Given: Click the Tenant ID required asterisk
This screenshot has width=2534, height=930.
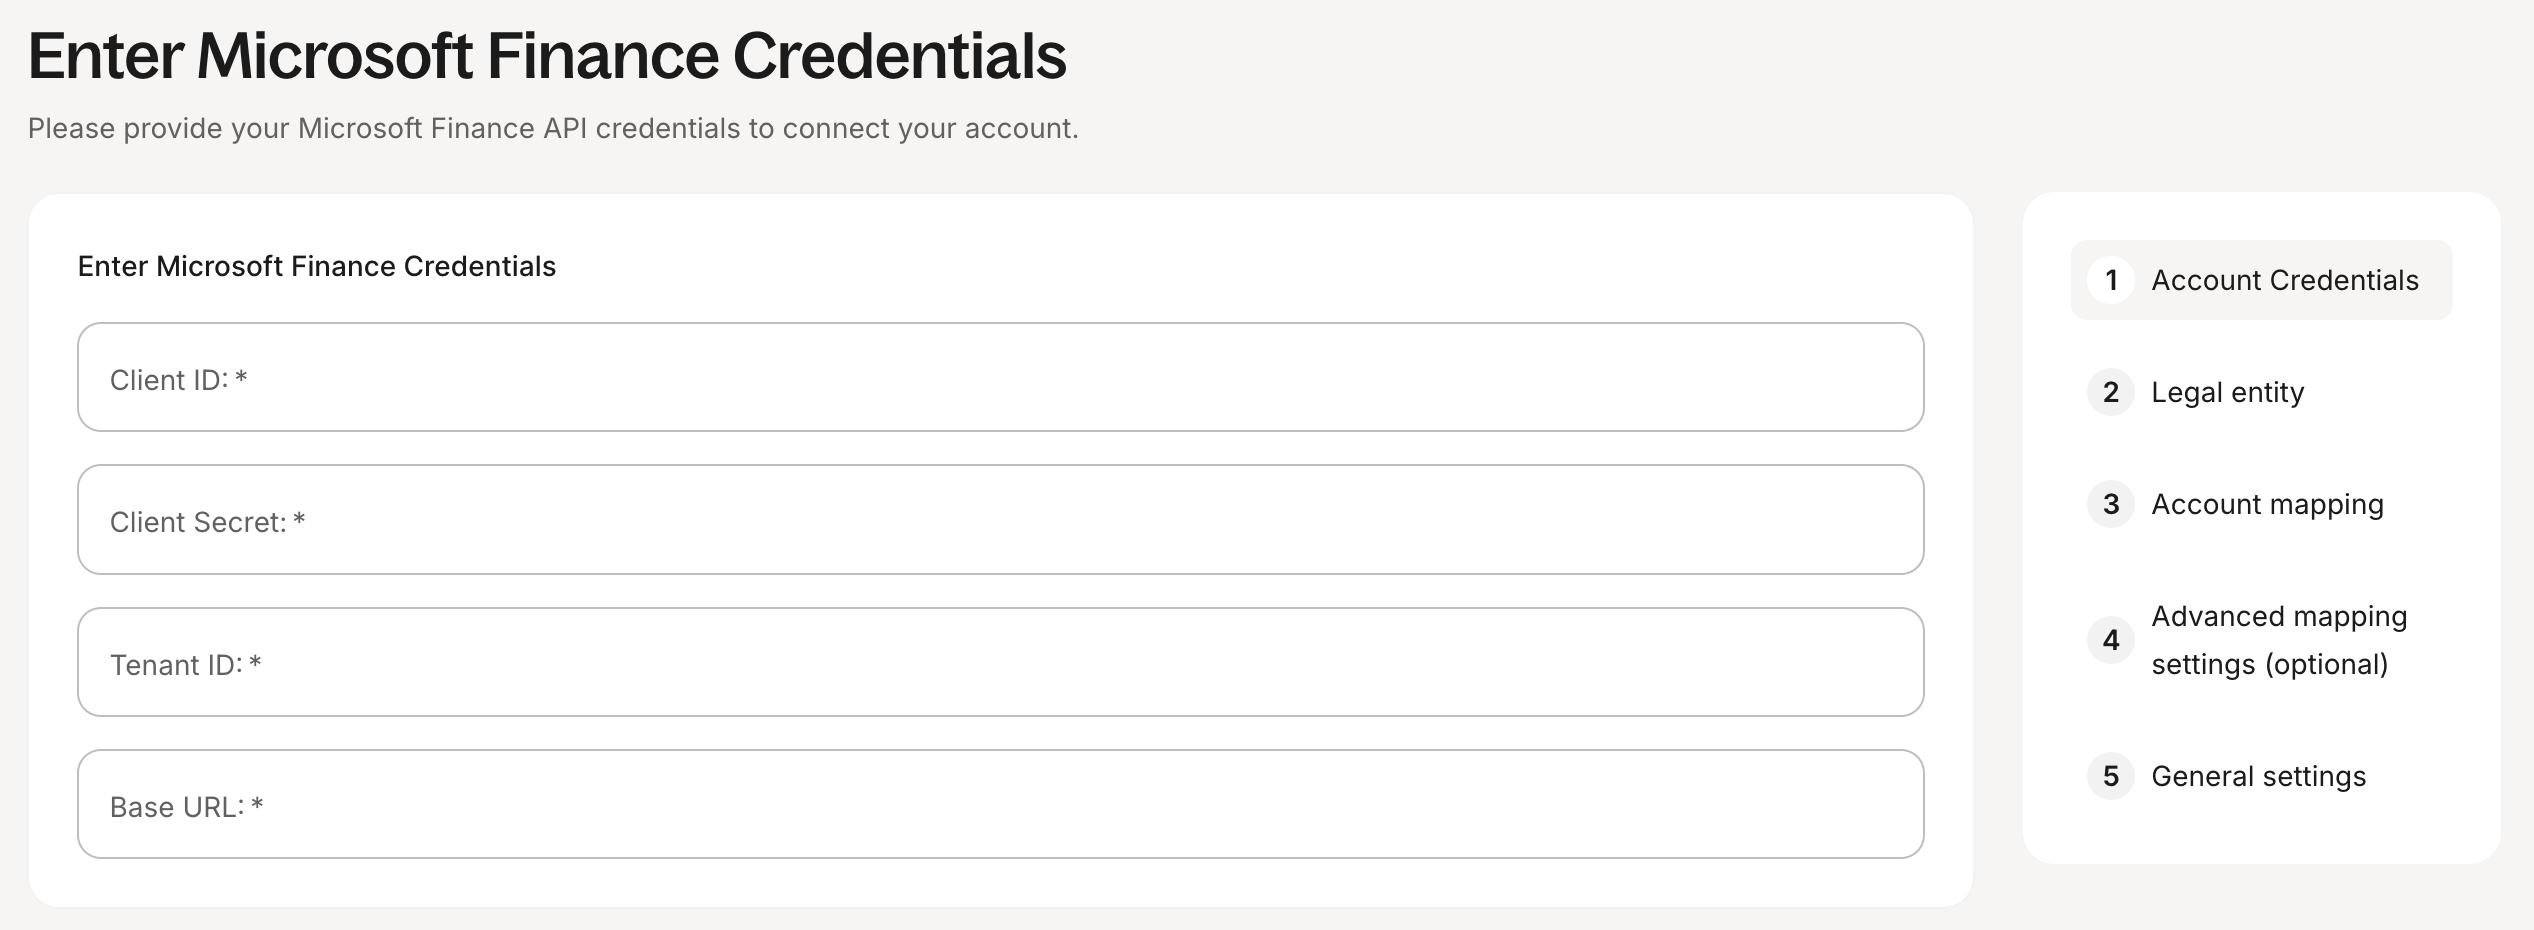Looking at the screenshot, I should pyautogui.click(x=255, y=663).
